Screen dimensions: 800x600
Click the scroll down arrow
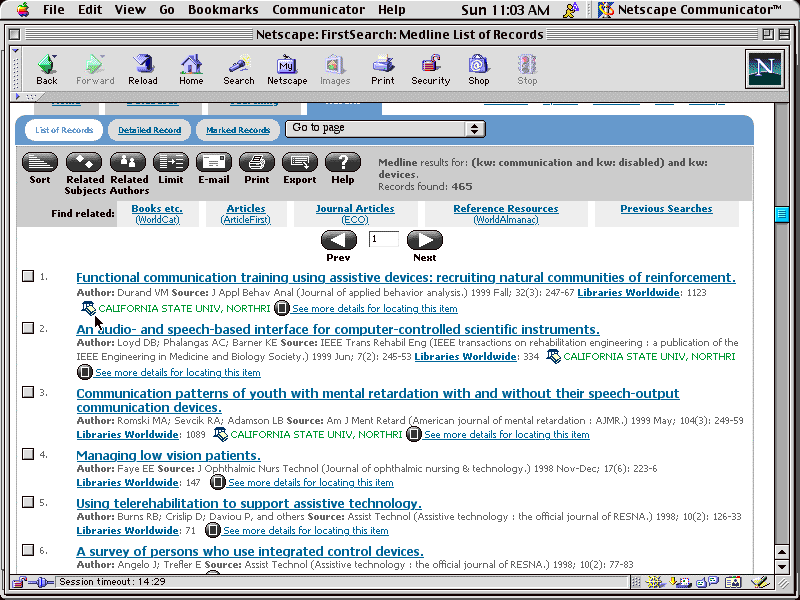pos(782,566)
